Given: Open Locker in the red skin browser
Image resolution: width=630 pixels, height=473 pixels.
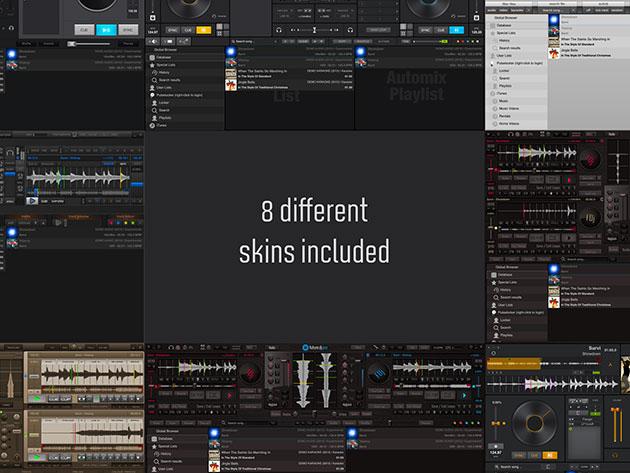Looking at the screenshot, I should 516,320.
